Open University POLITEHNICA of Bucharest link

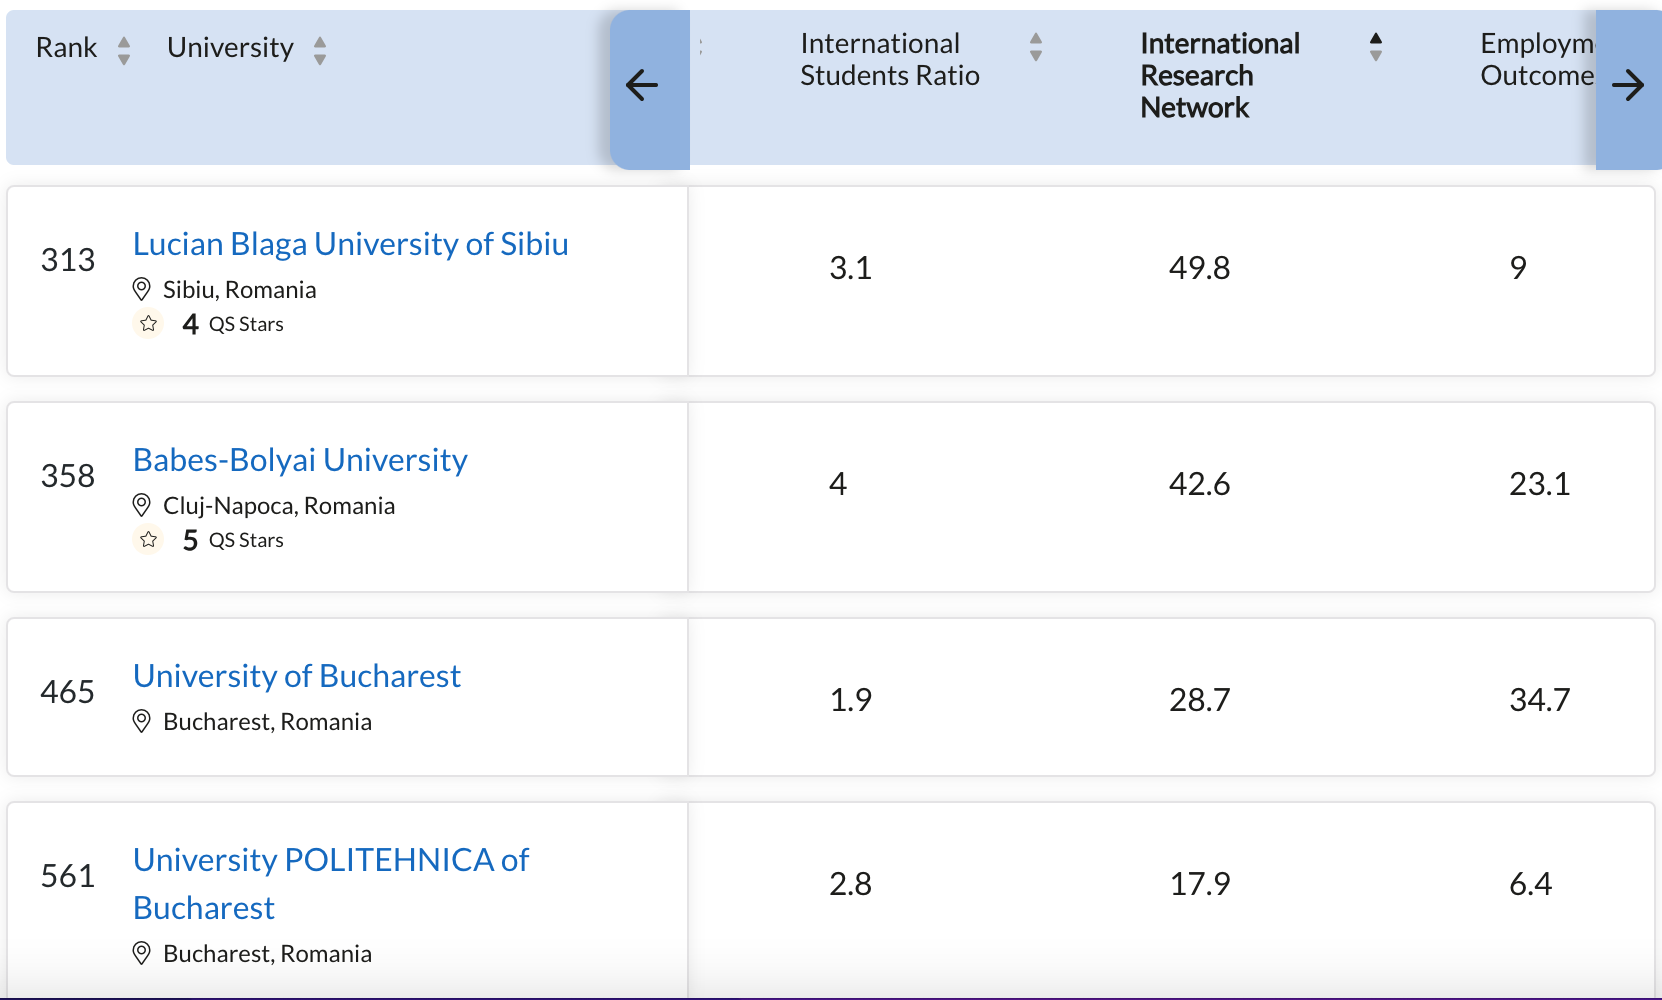pos(330,861)
